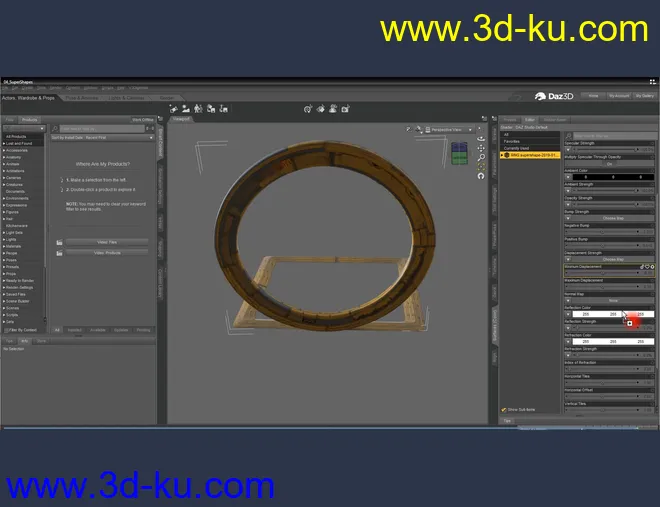The height and width of the screenshot is (507, 660).
Task: Click the zoom magnifier viewport control
Action: point(481,157)
